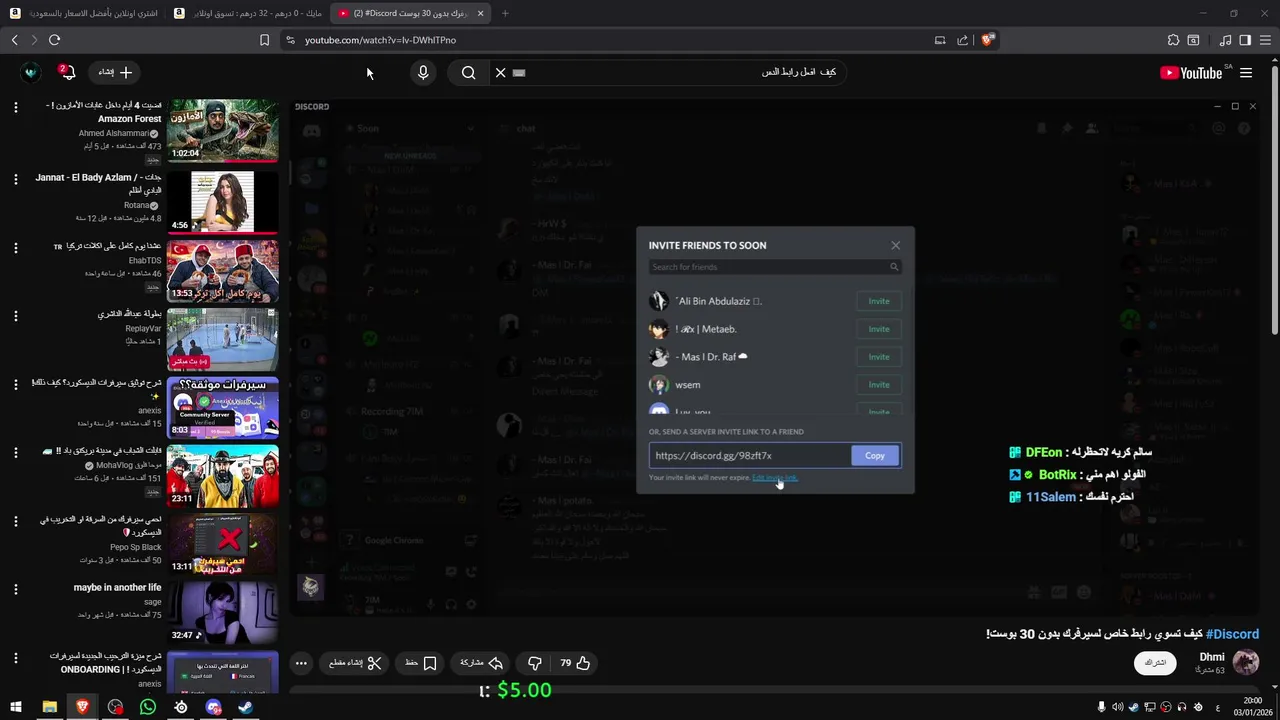
Task: Go to YouTube home via logo
Action: [1190, 73]
